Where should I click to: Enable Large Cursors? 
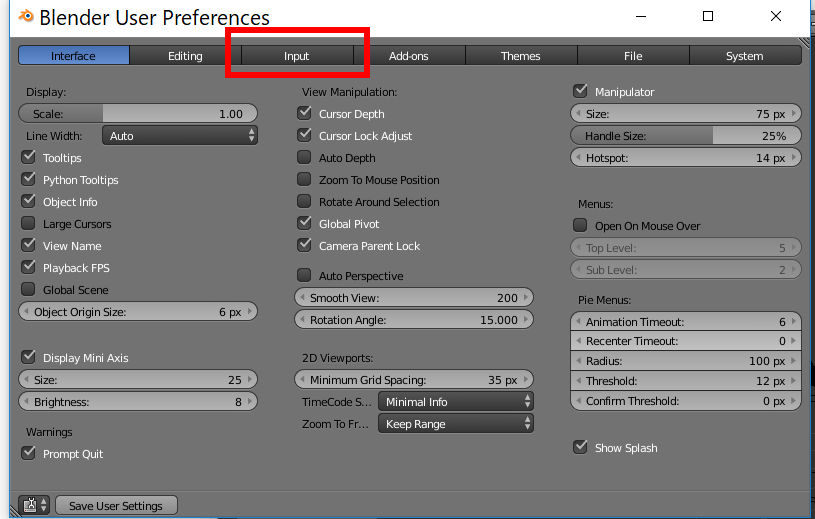pyautogui.click(x=28, y=223)
